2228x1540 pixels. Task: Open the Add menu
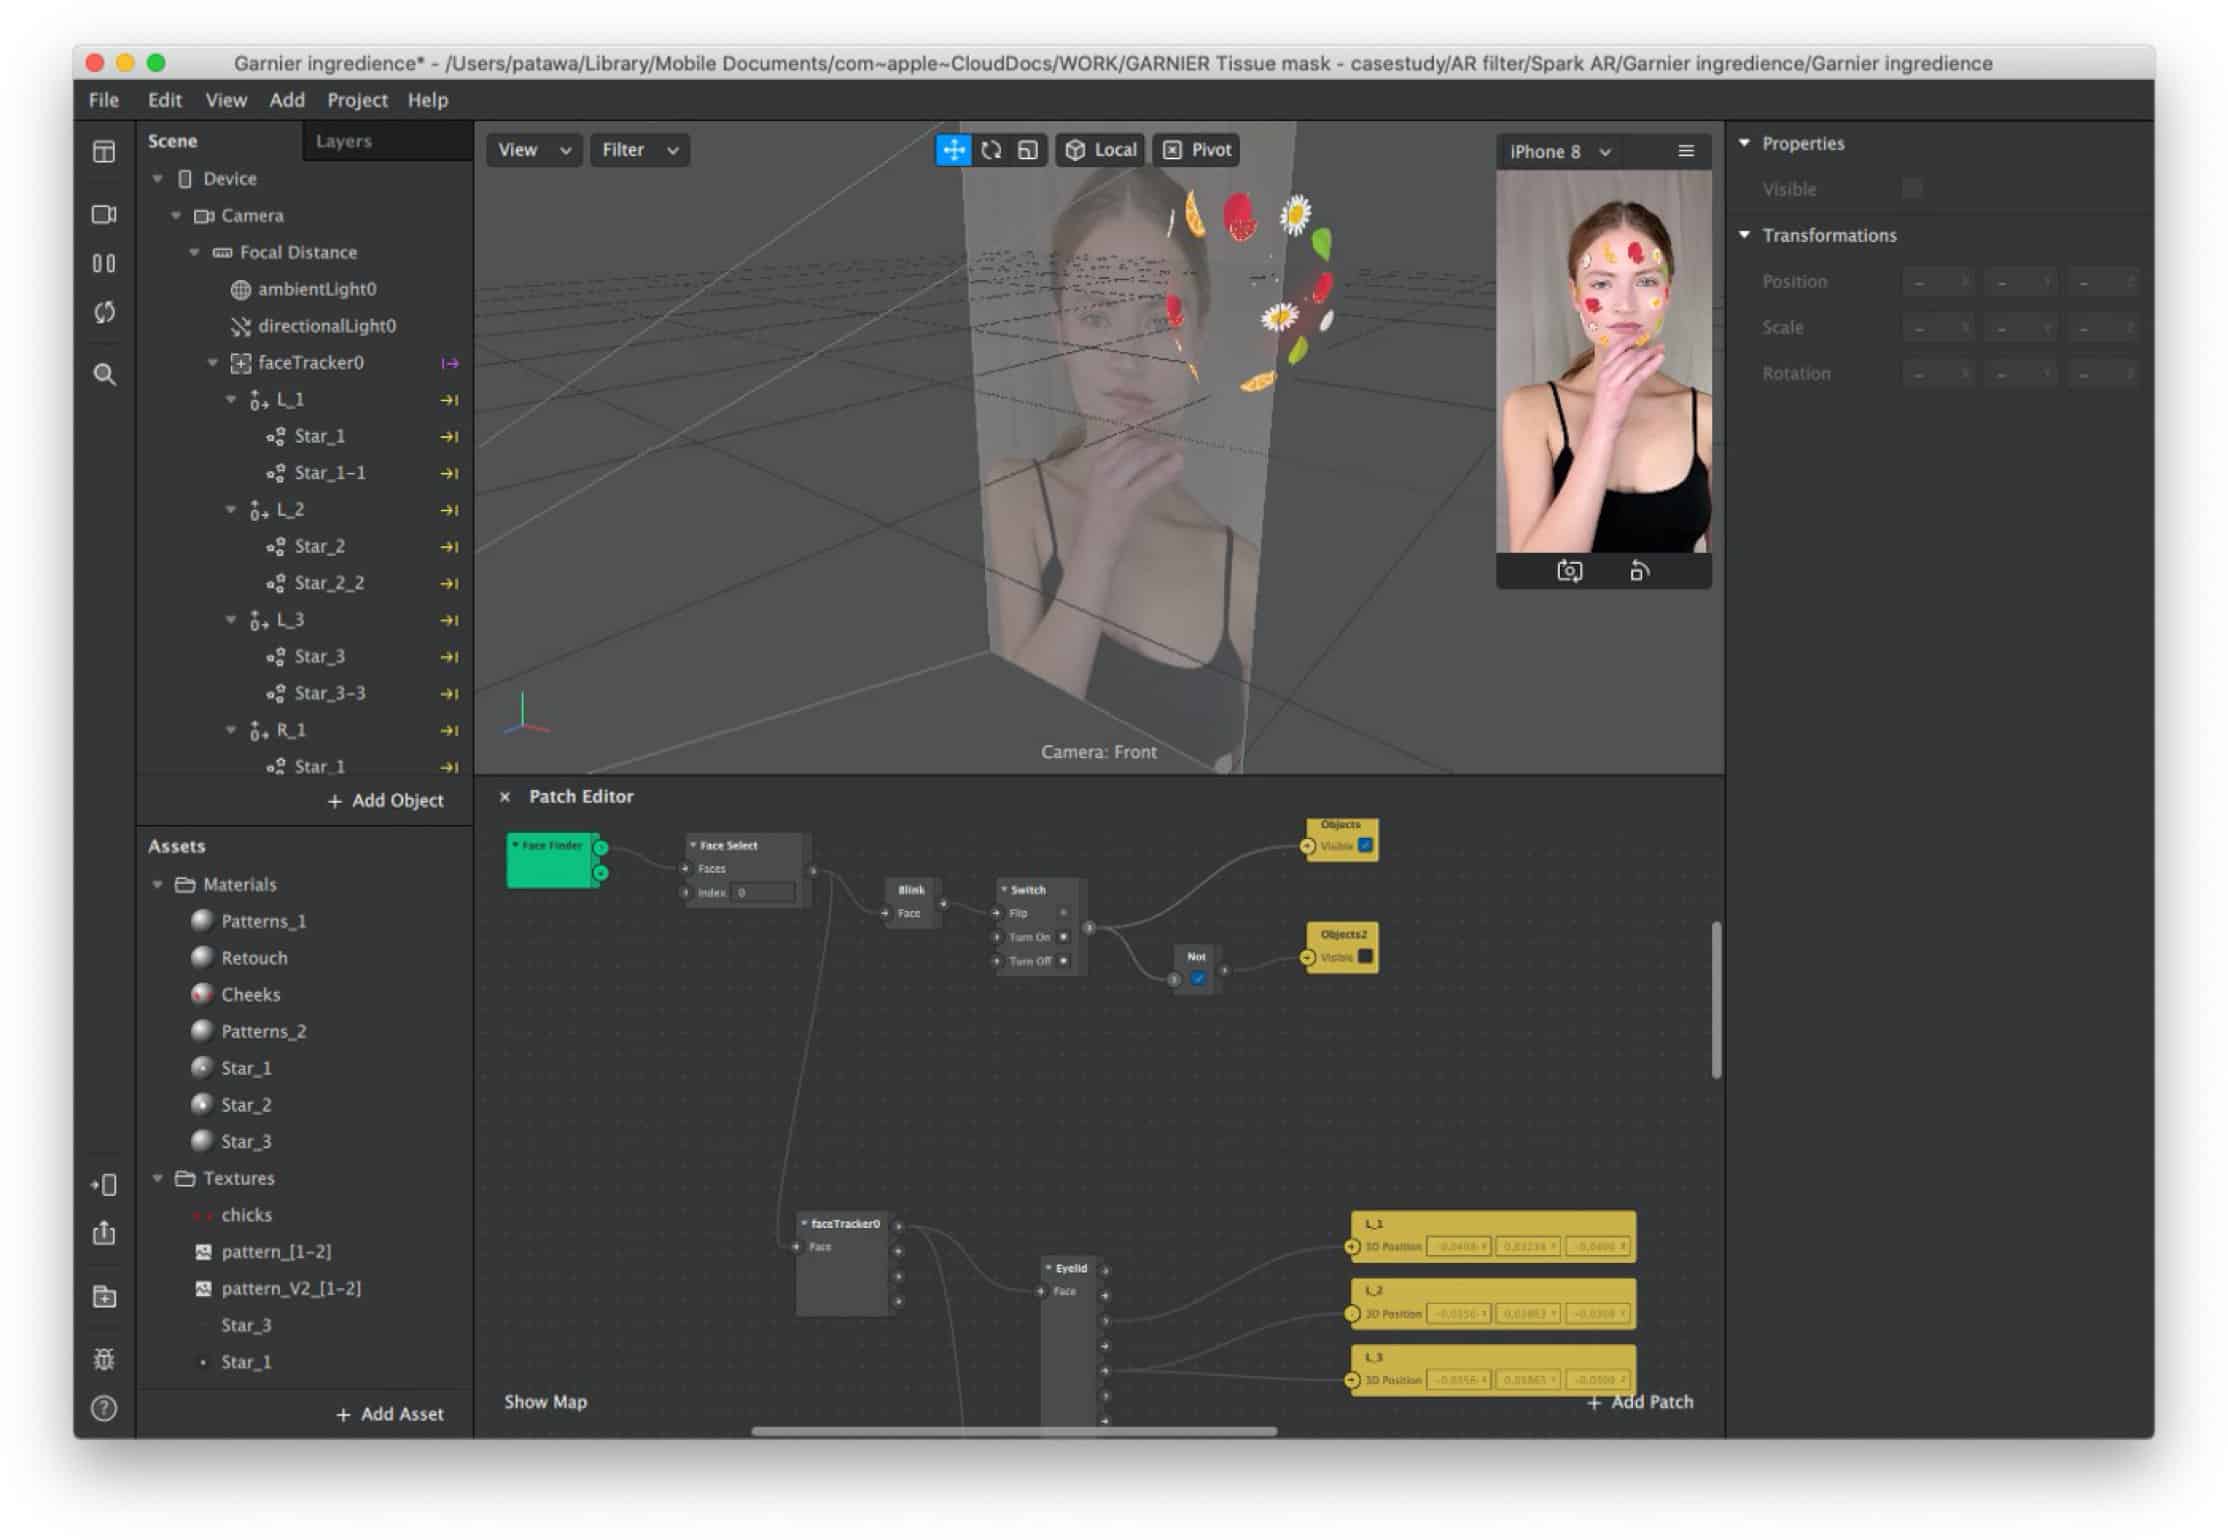pos(287,100)
